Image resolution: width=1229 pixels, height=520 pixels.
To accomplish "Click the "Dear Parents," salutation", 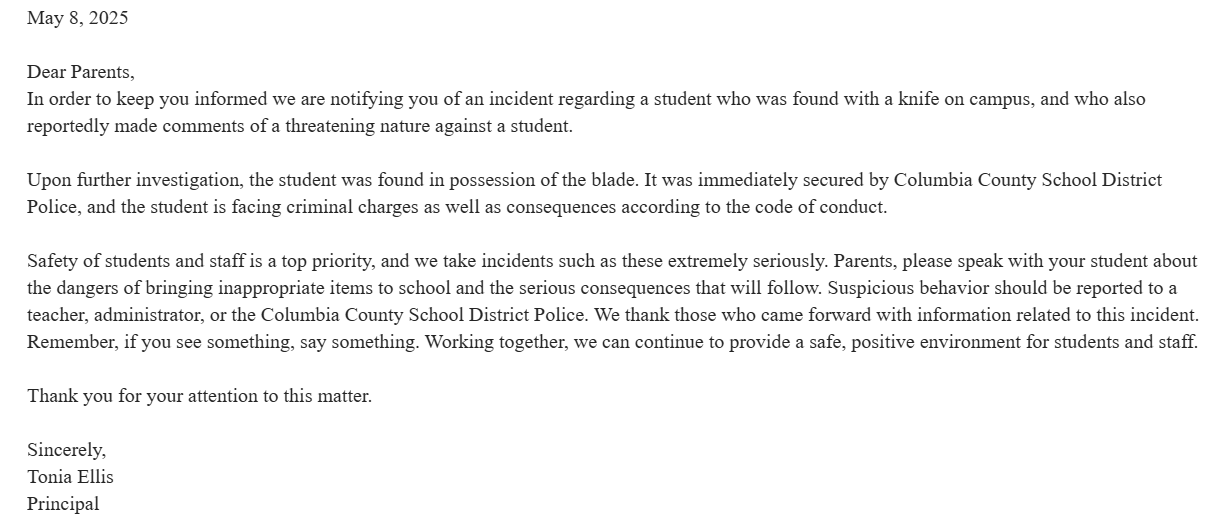I will [80, 72].
